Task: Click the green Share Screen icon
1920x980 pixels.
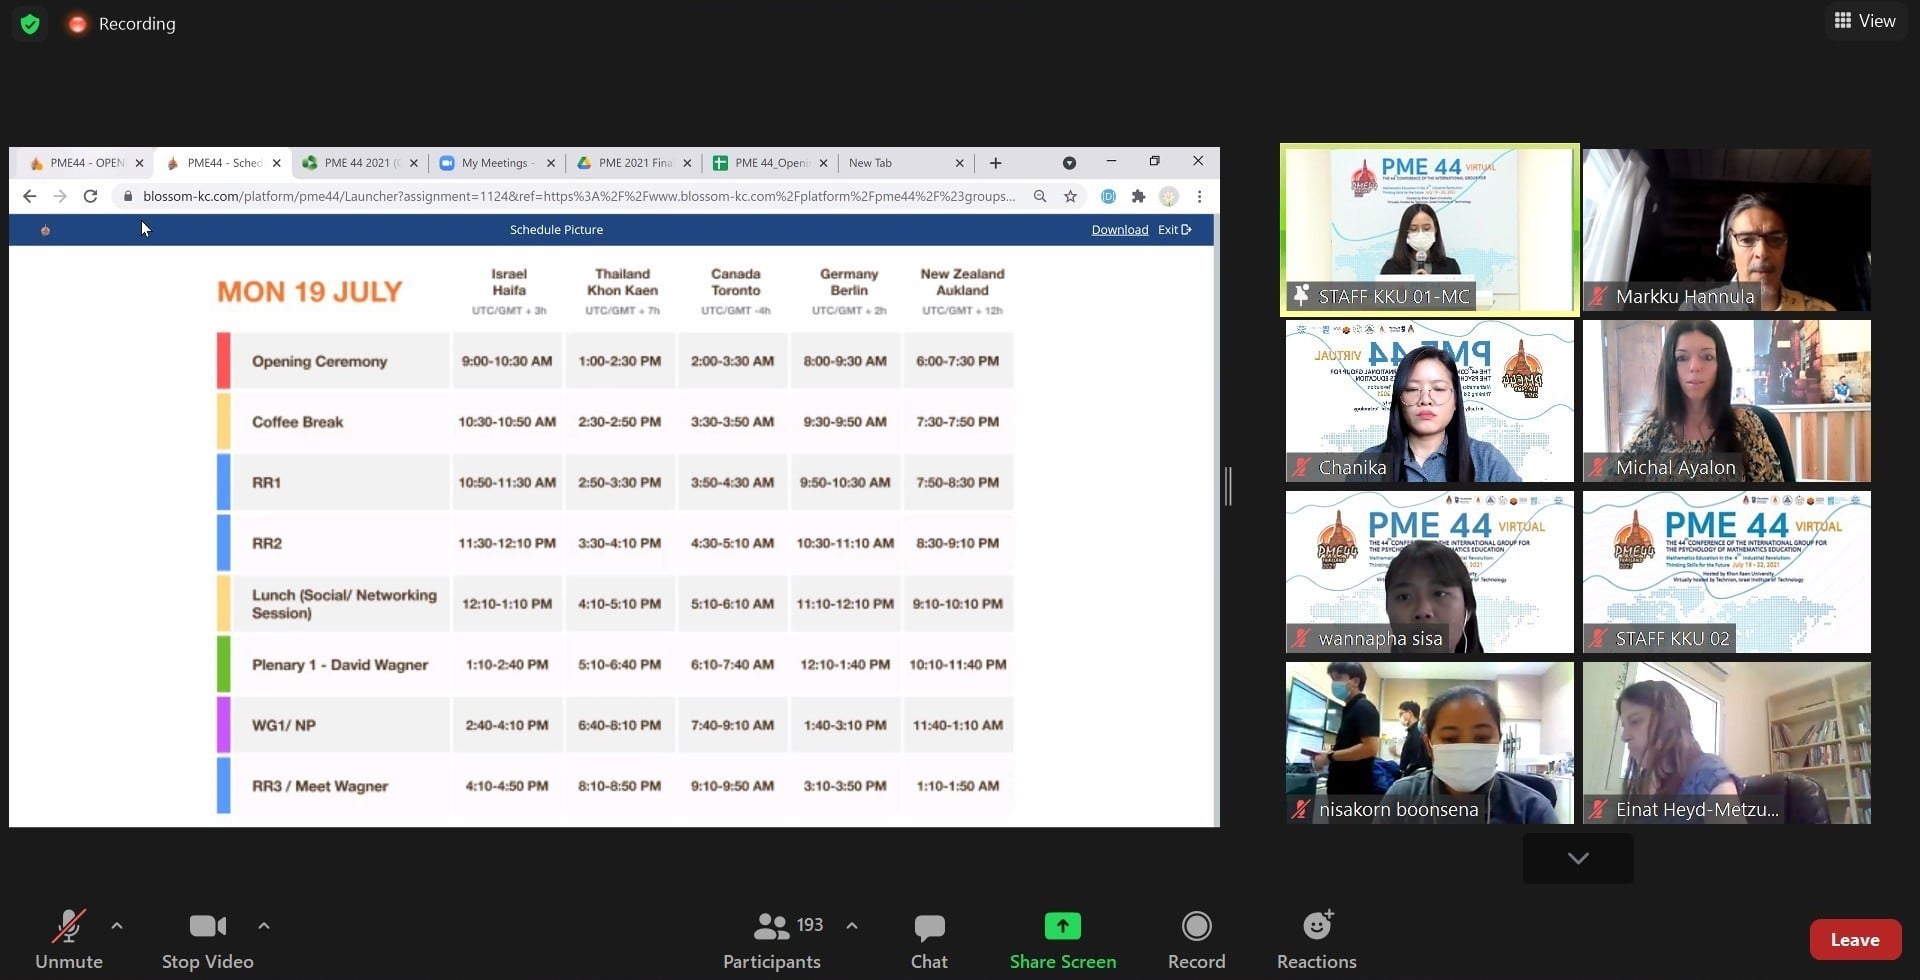Action: pyautogui.click(x=1062, y=926)
